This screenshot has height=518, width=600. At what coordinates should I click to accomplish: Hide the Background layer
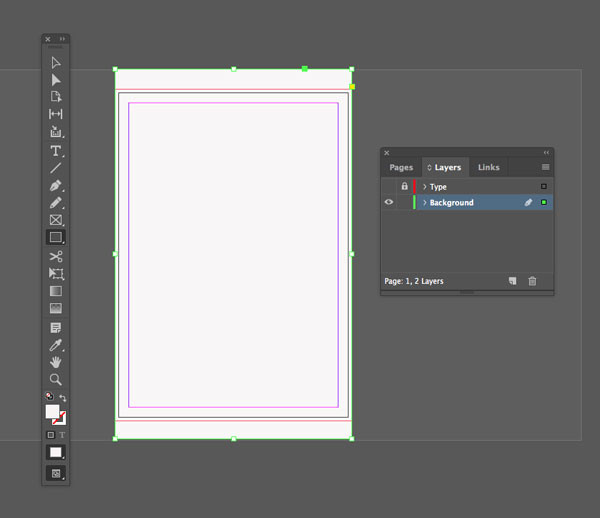click(389, 202)
